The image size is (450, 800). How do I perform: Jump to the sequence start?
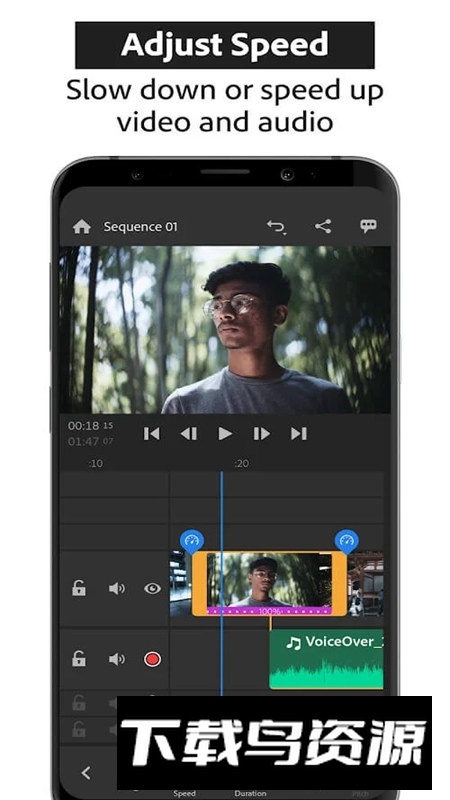152,434
